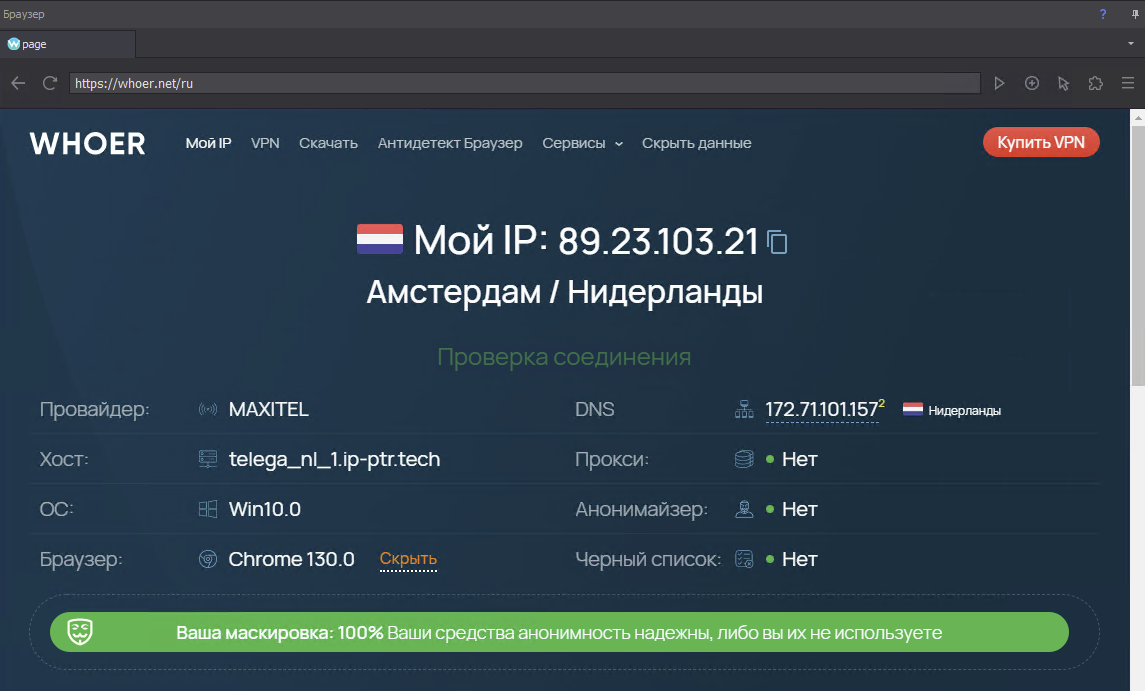This screenshot has height=691, width=1145.
Task: Click the DNS network icon
Action: (744, 409)
